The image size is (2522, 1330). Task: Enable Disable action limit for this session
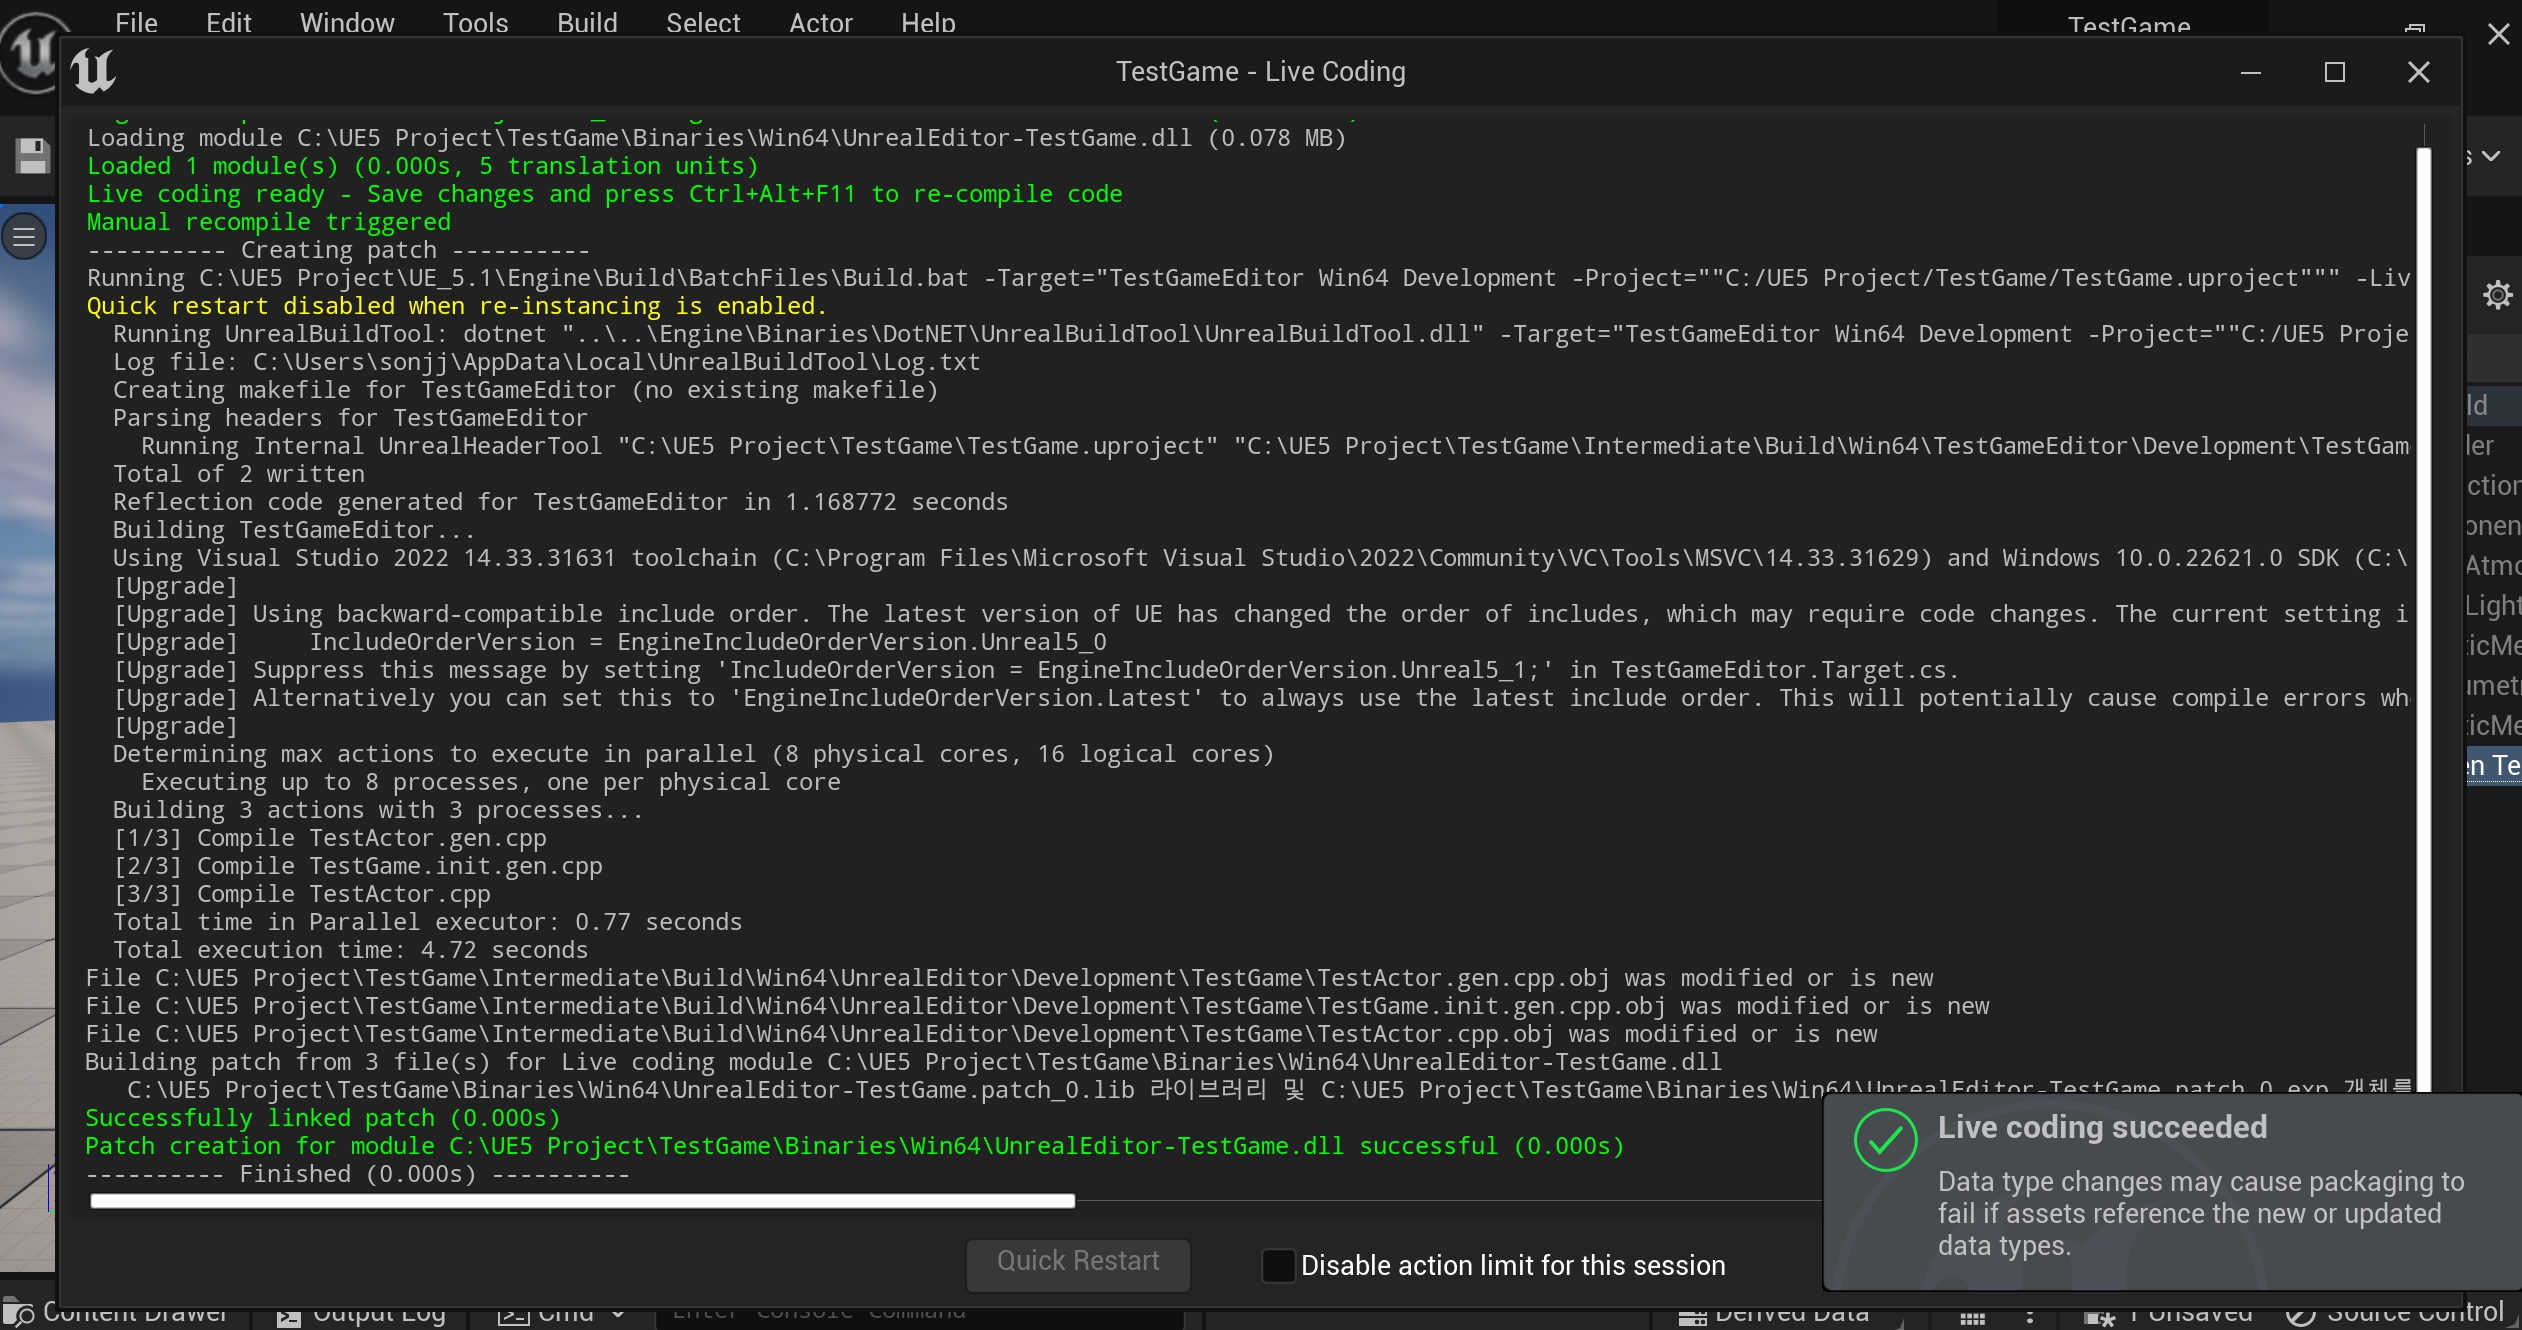point(1278,1266)
